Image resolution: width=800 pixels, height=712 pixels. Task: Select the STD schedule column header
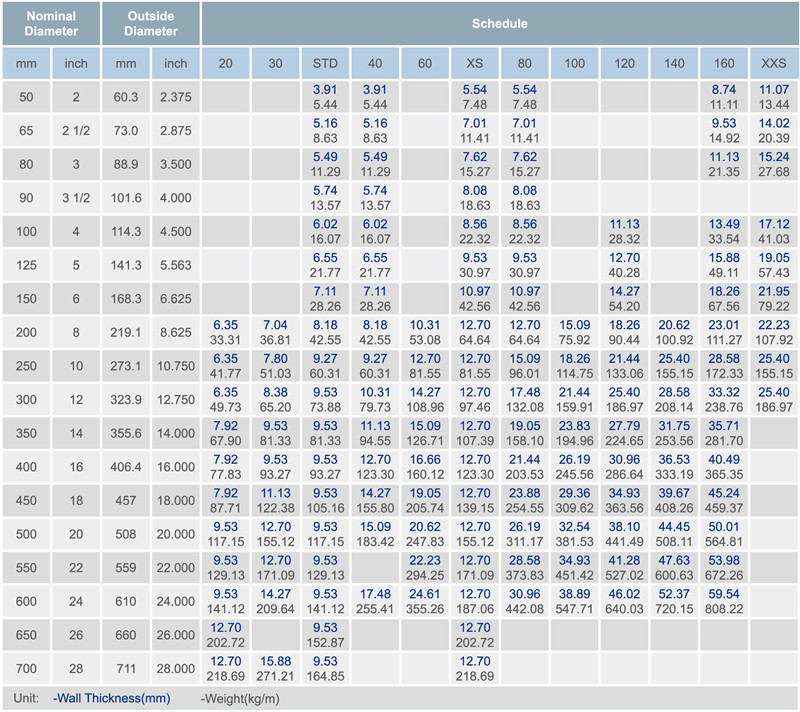coord(325,63)
